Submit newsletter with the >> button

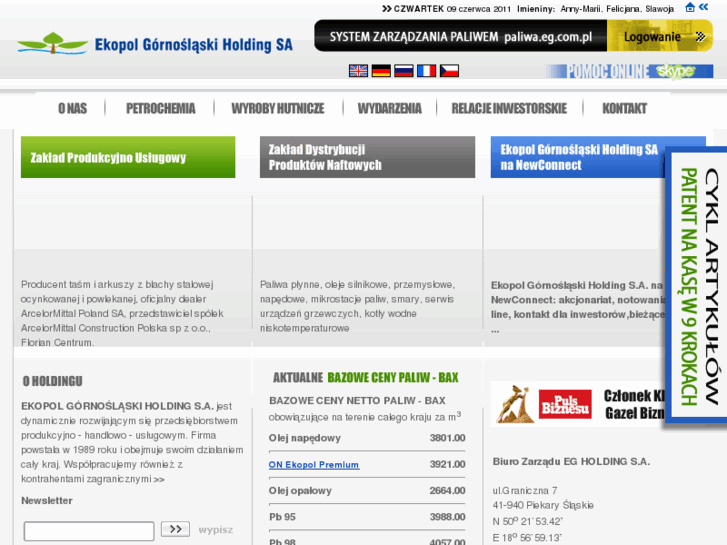coord(175,529)
